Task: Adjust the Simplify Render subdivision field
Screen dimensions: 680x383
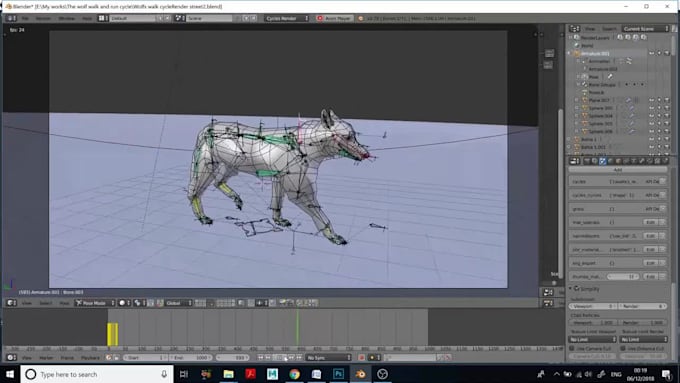Action: [643, 306]
